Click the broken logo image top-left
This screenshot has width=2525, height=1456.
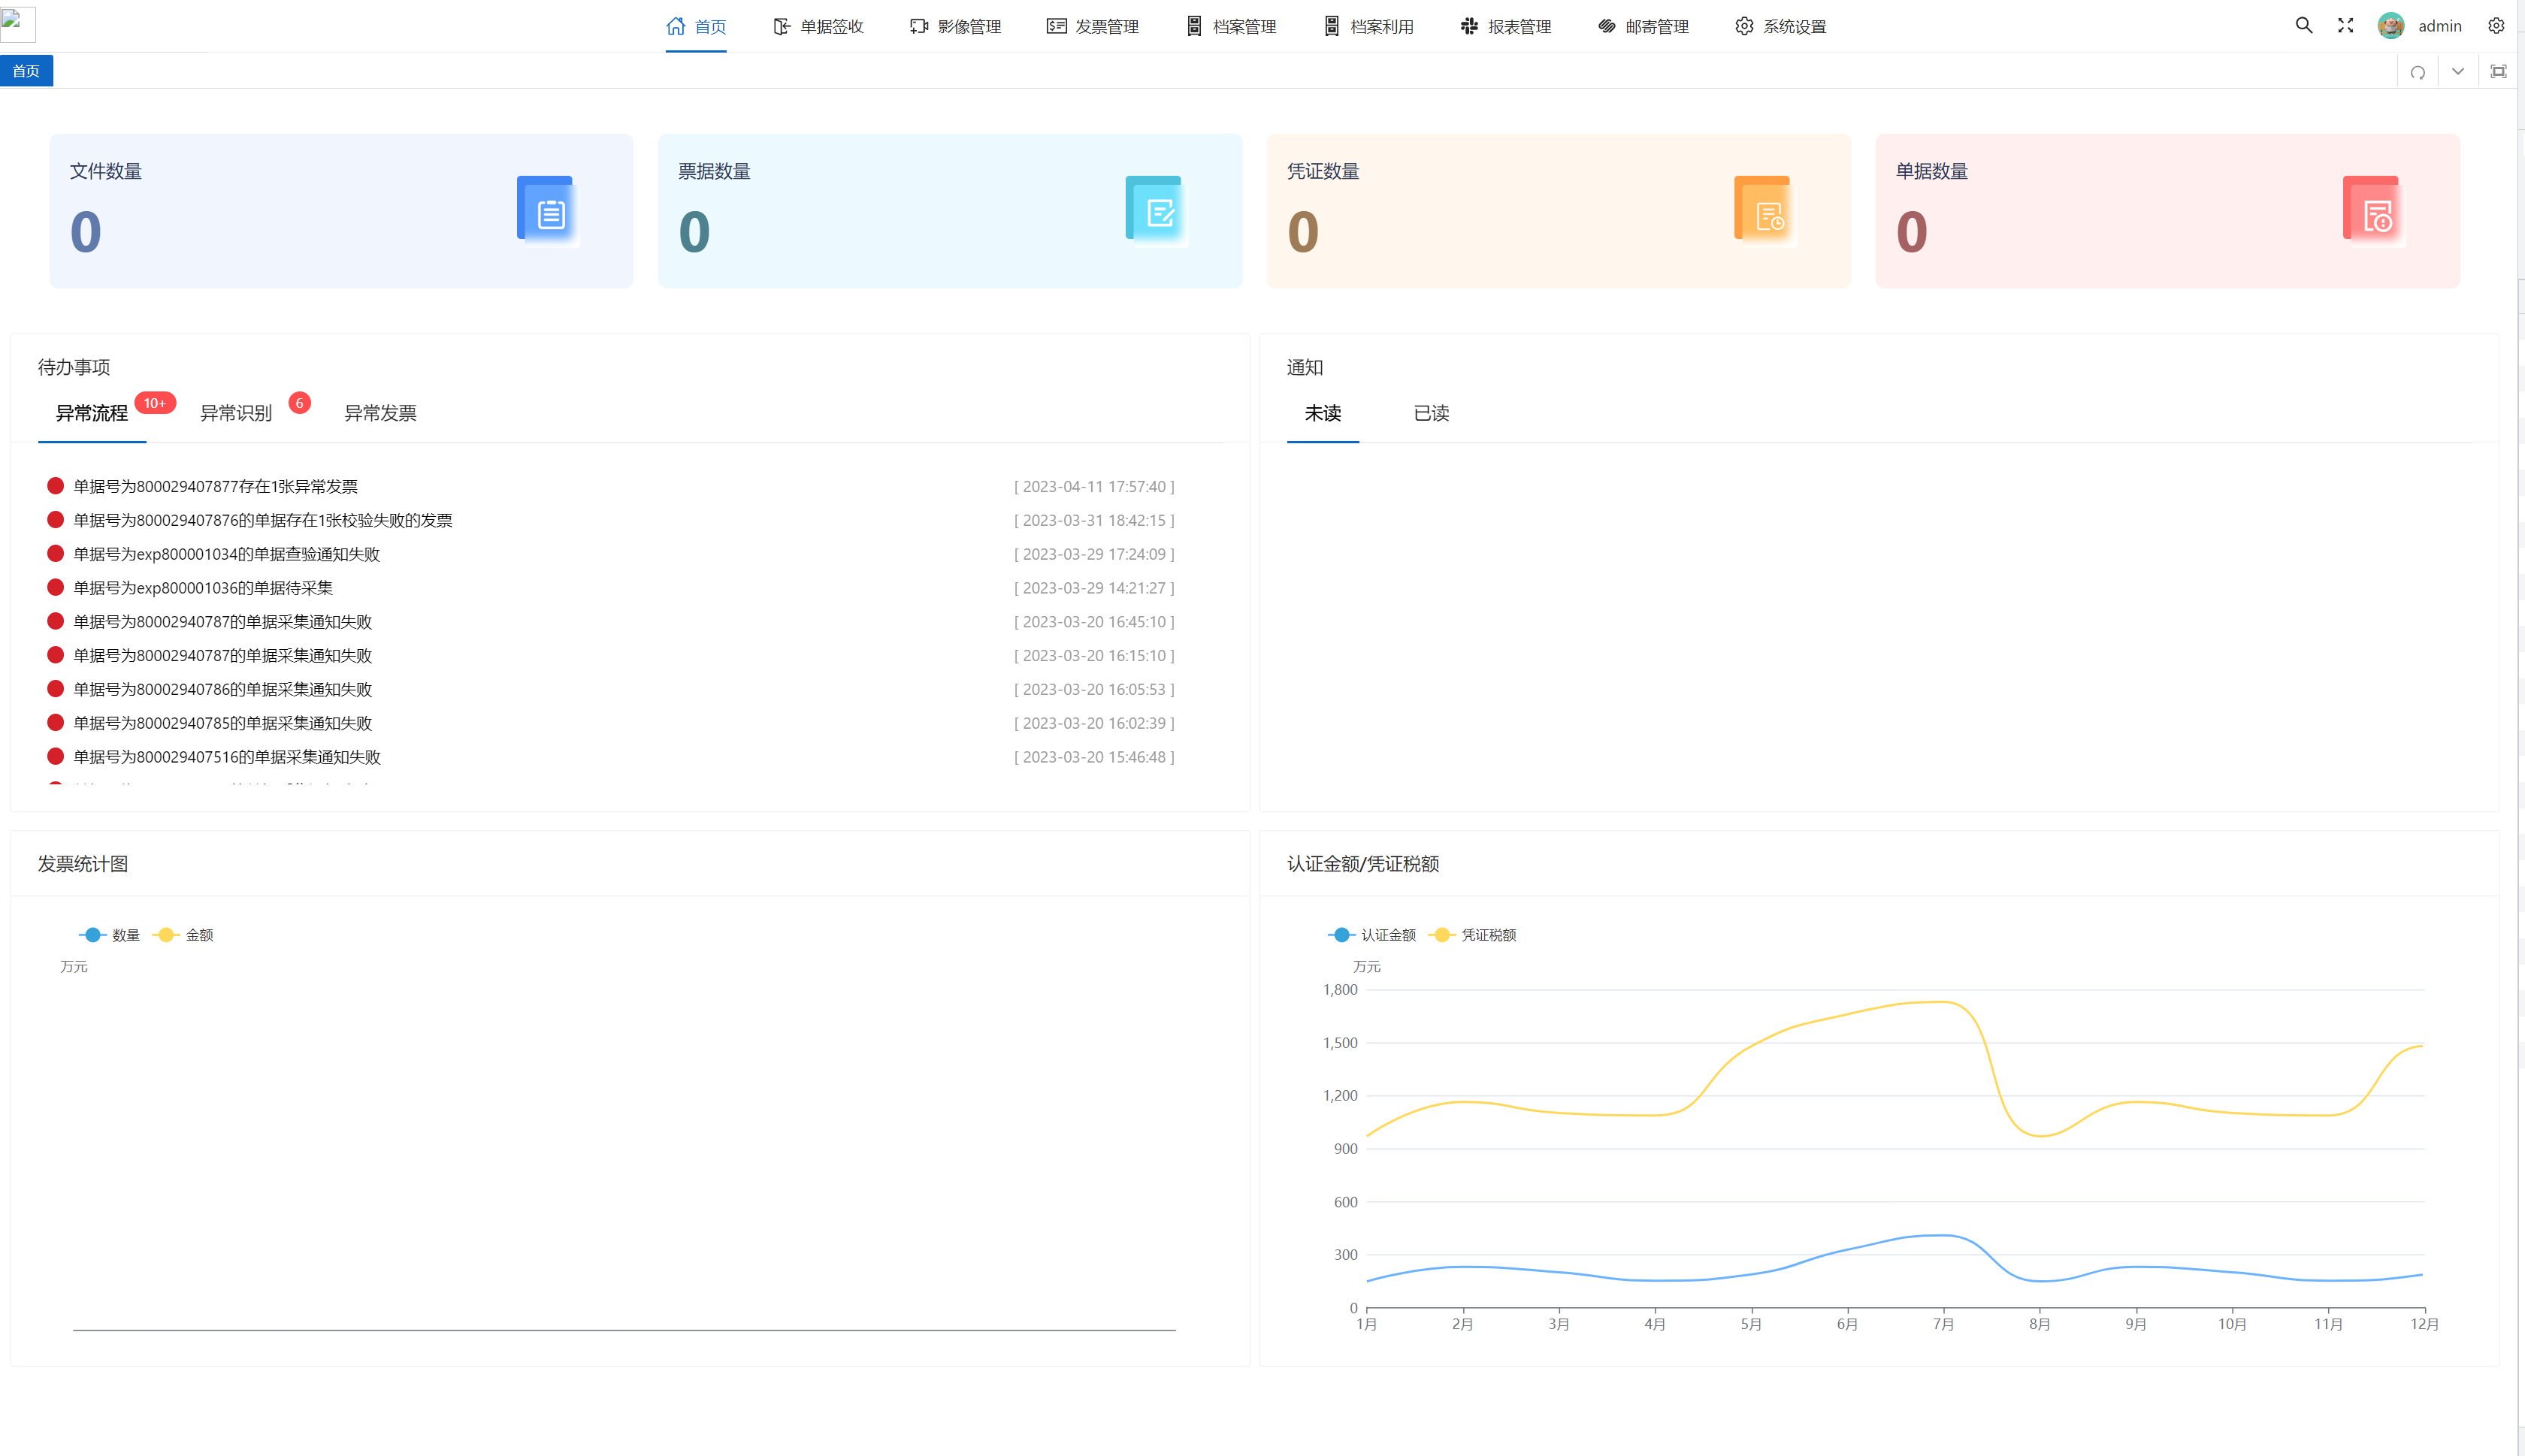[x=18, y=23]
